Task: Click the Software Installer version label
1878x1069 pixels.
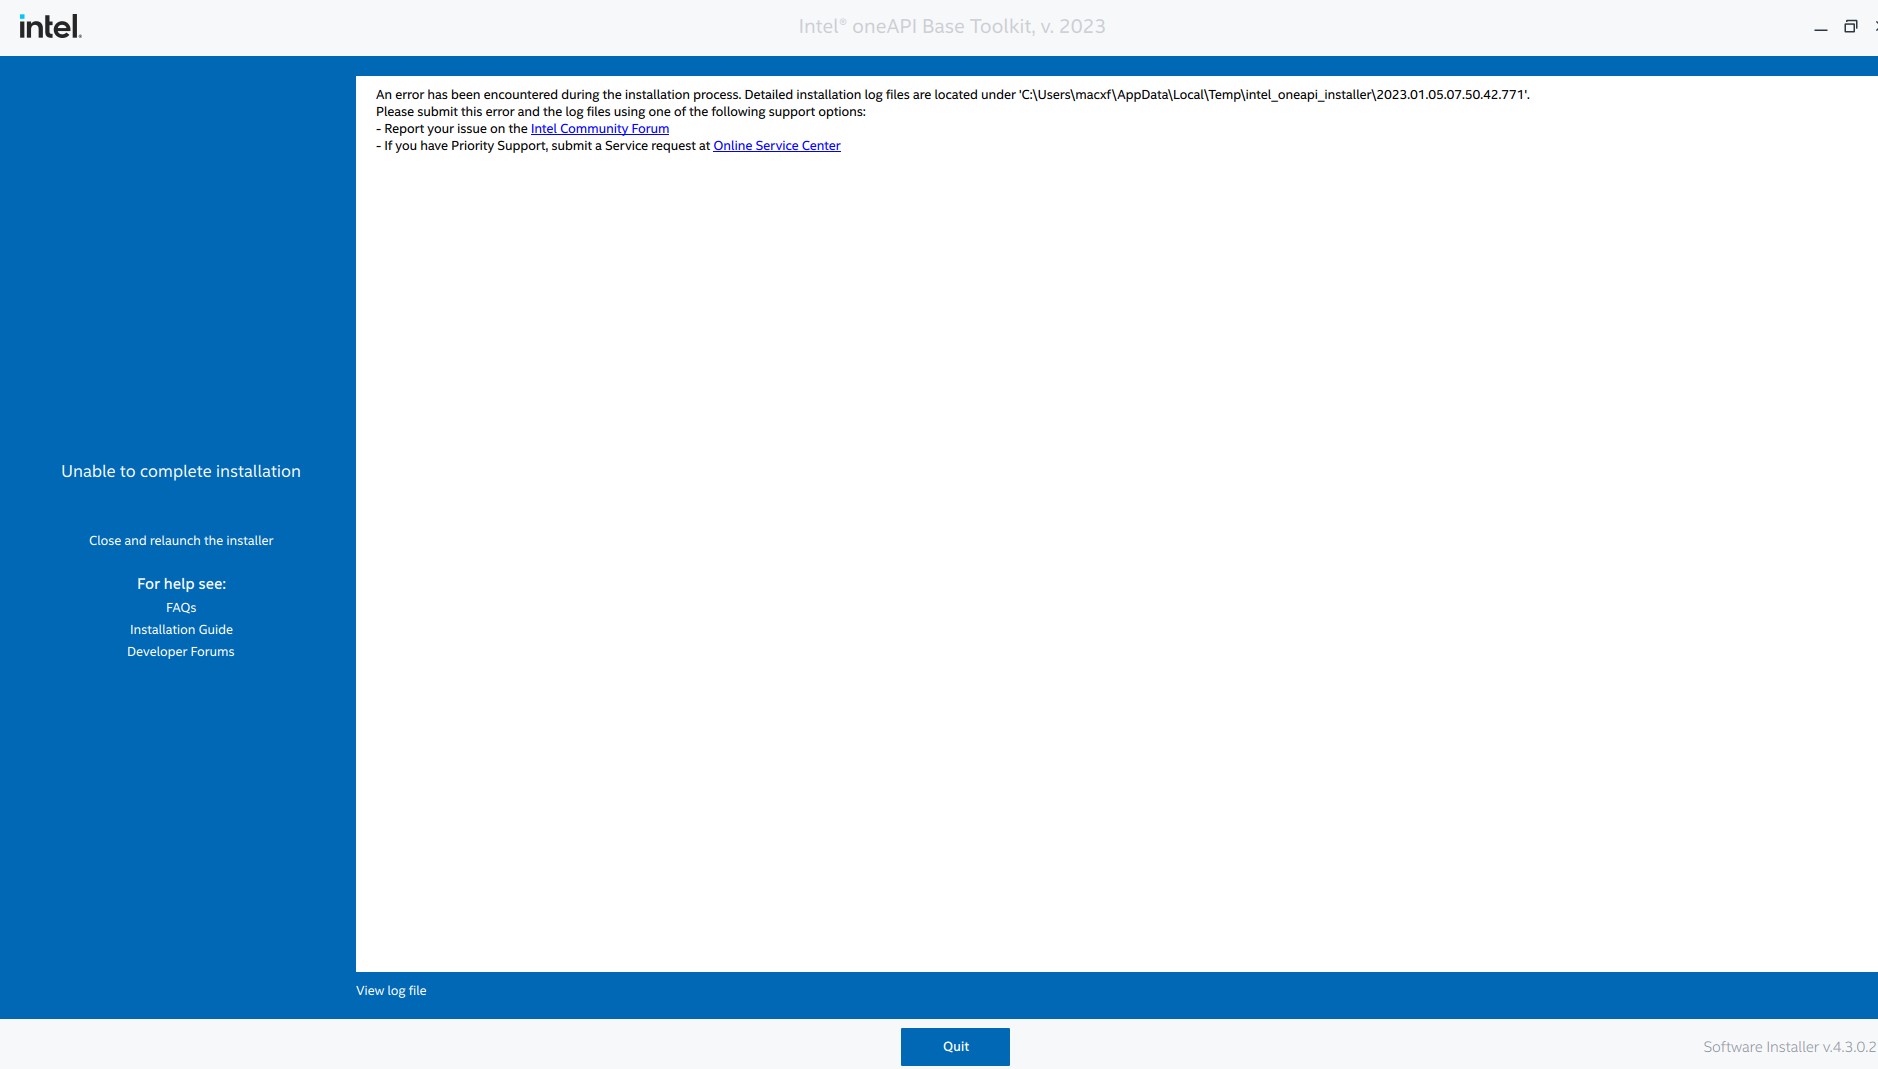Action: (x=1789, y=1047)
